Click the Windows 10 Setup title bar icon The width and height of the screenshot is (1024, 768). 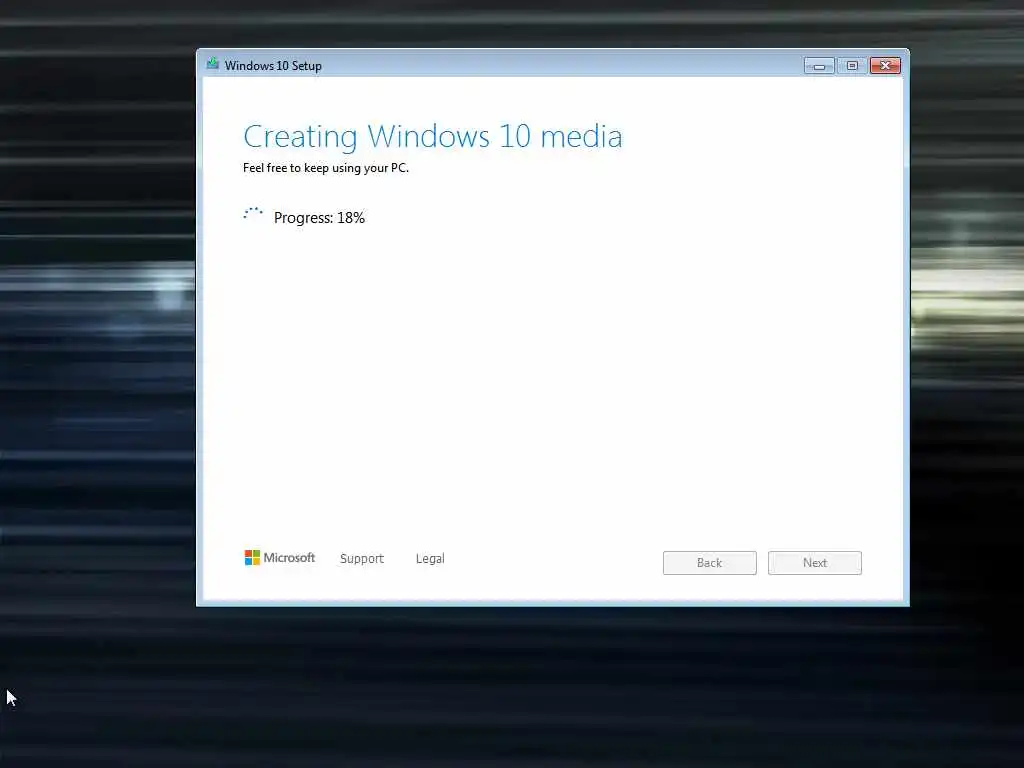click(x=212, y=64)
